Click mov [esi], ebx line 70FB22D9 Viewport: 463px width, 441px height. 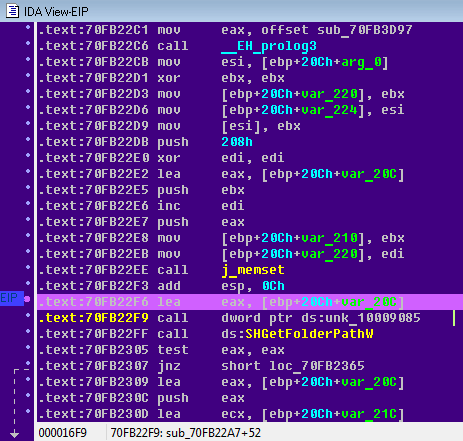pyautogui.click(x=250, y=126)
